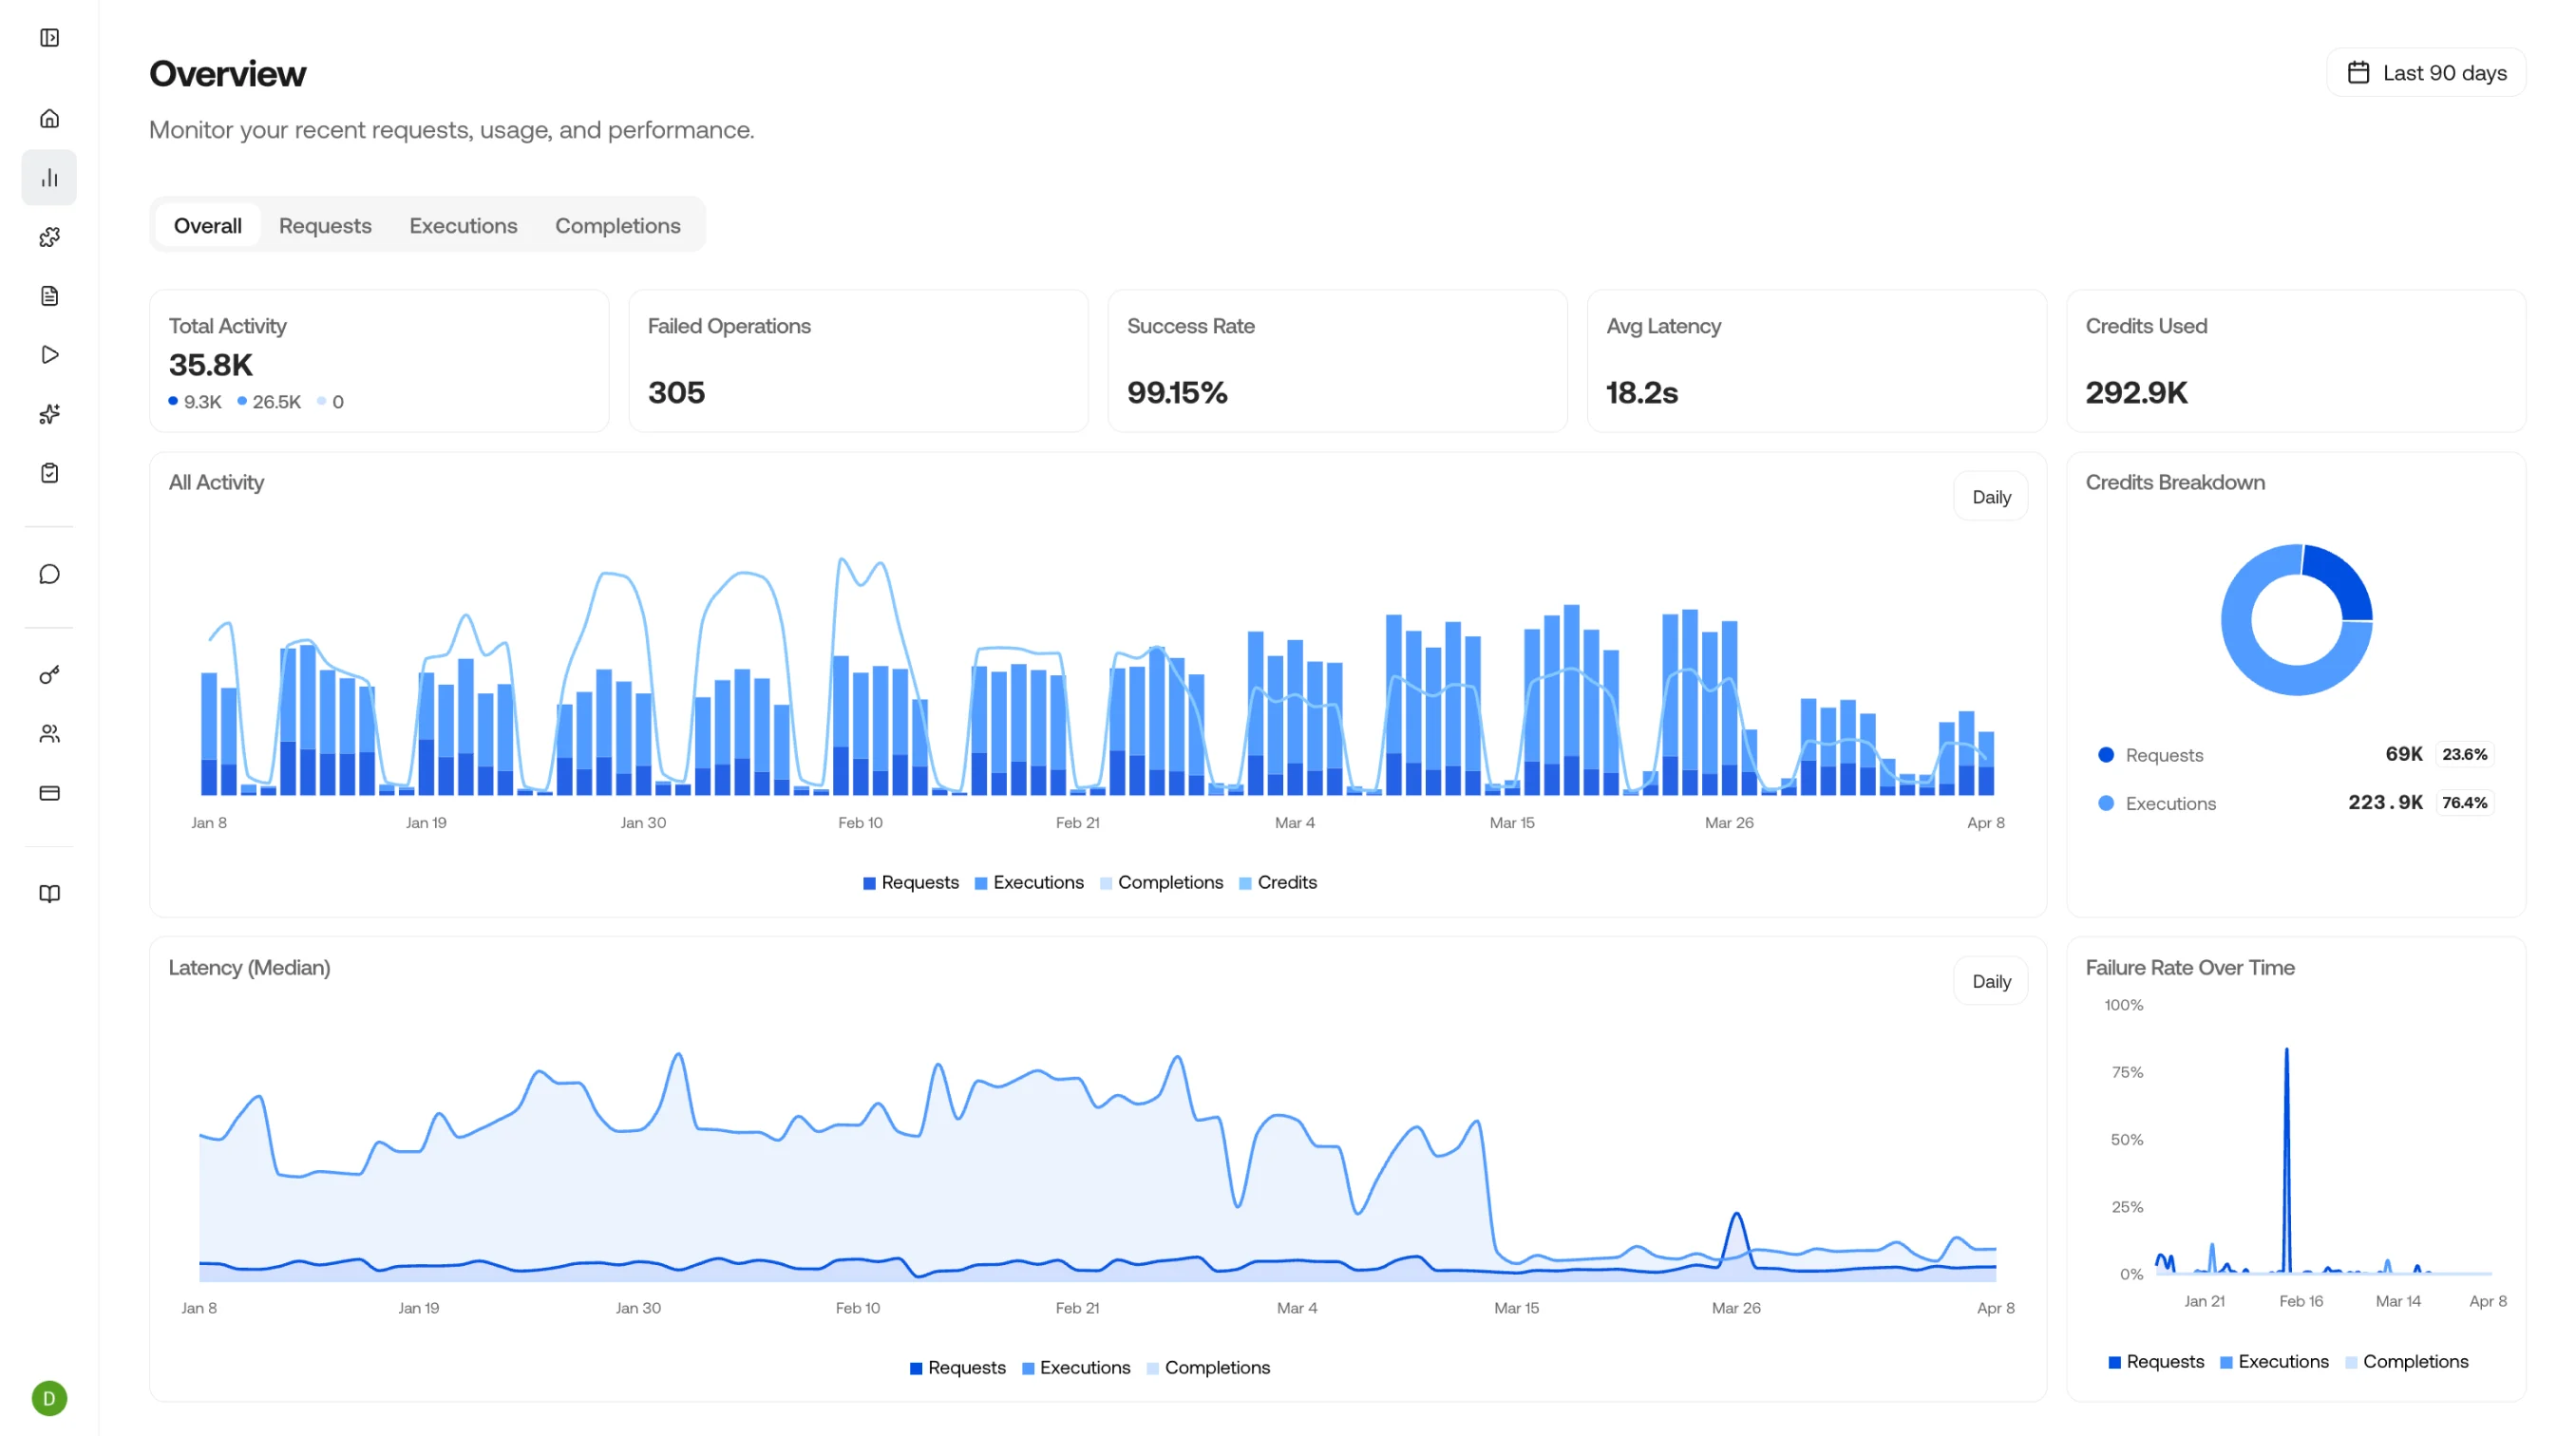Screen dimensions: 2576x1436
Task: Toggle Credits series in All Activity legend
Action: pos(1277,883)
